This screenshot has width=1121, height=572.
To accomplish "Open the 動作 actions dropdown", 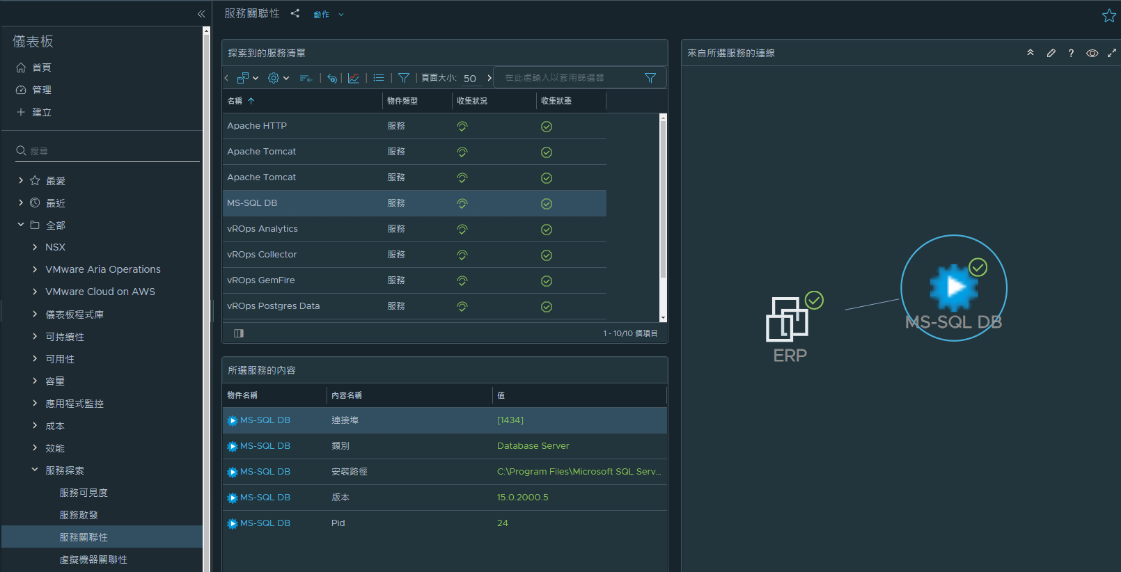I will click(328, 14).
